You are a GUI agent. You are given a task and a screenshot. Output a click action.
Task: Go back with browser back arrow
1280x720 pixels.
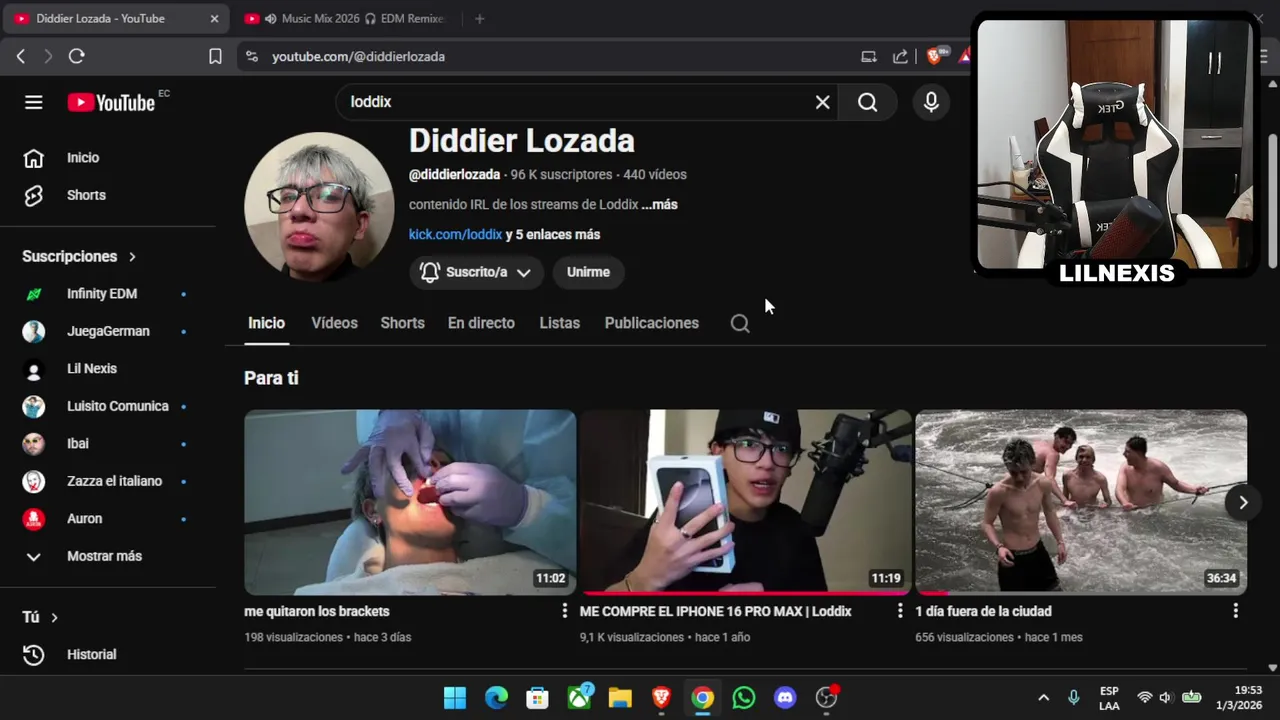pos(20,57)
